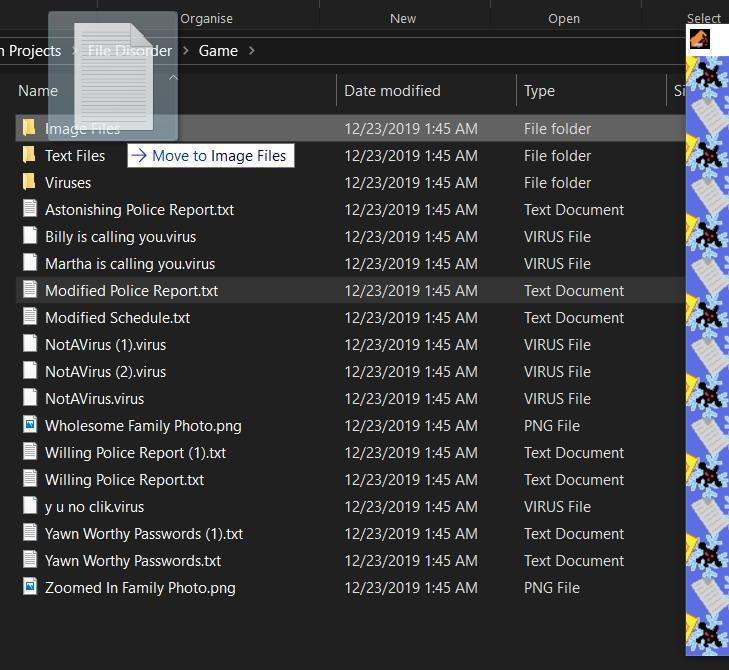Expand the chevron after Game in the address bar
The width and height of the screenshot is (729, 670).
click(x=252, y=50)
